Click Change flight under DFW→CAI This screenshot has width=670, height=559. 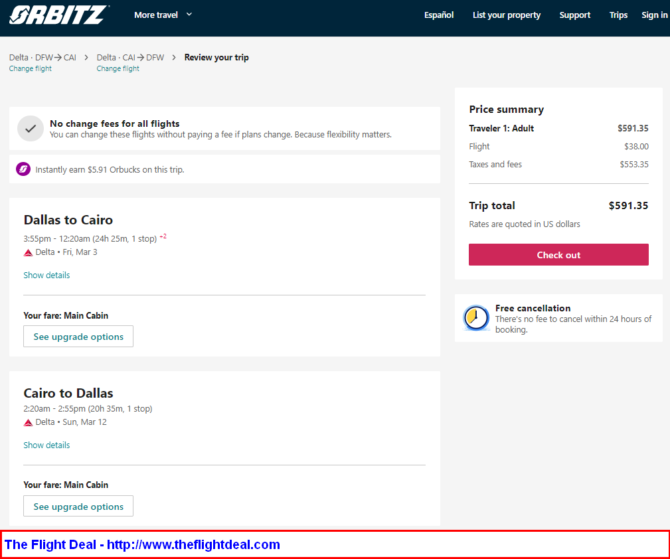(30, 68)
